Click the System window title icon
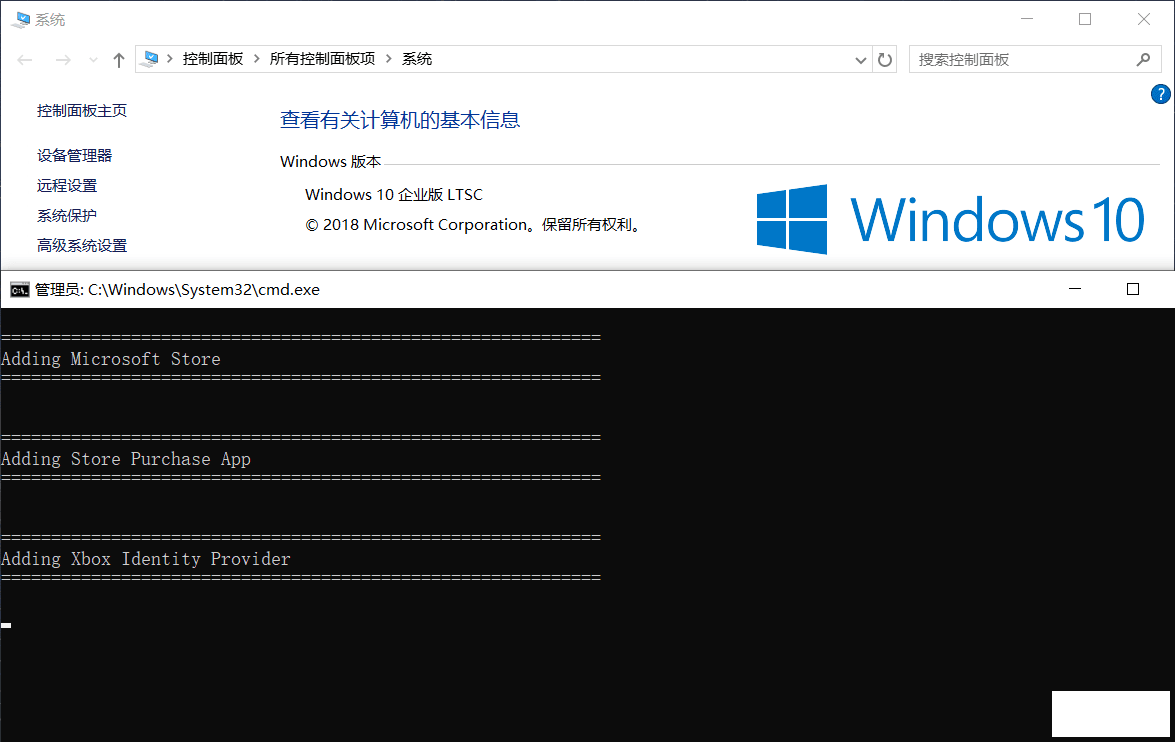Viewport: 1175px width, 742px height. pos(21,19)
